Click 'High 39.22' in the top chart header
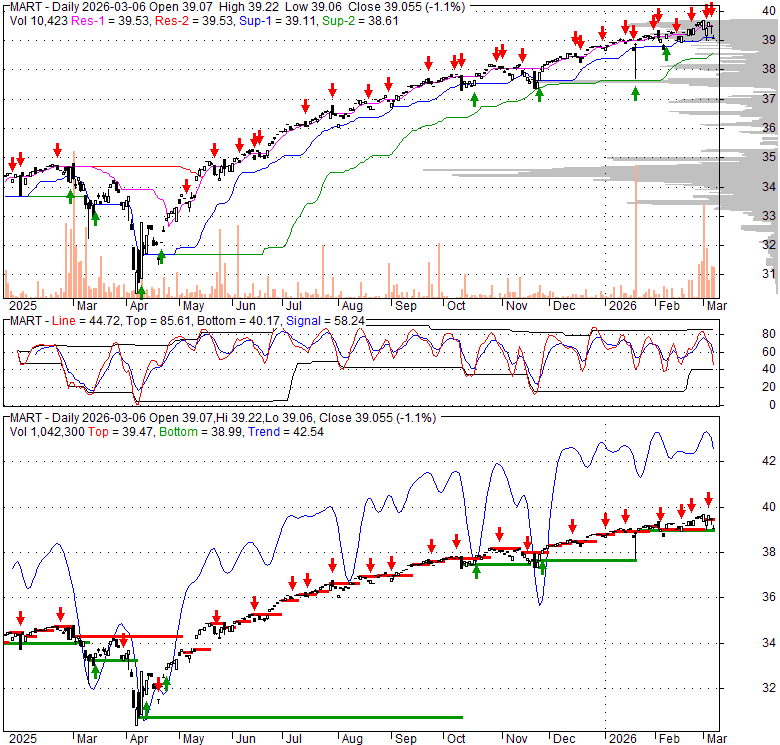 (250, 7)
